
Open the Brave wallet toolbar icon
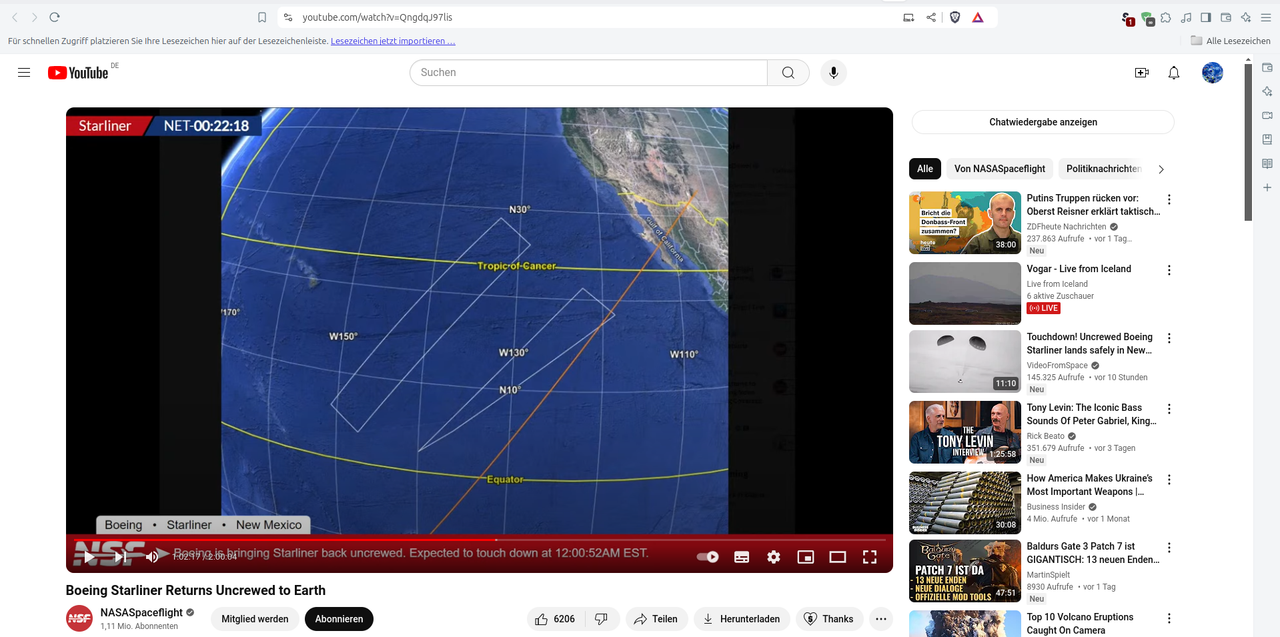point(1226,17)
